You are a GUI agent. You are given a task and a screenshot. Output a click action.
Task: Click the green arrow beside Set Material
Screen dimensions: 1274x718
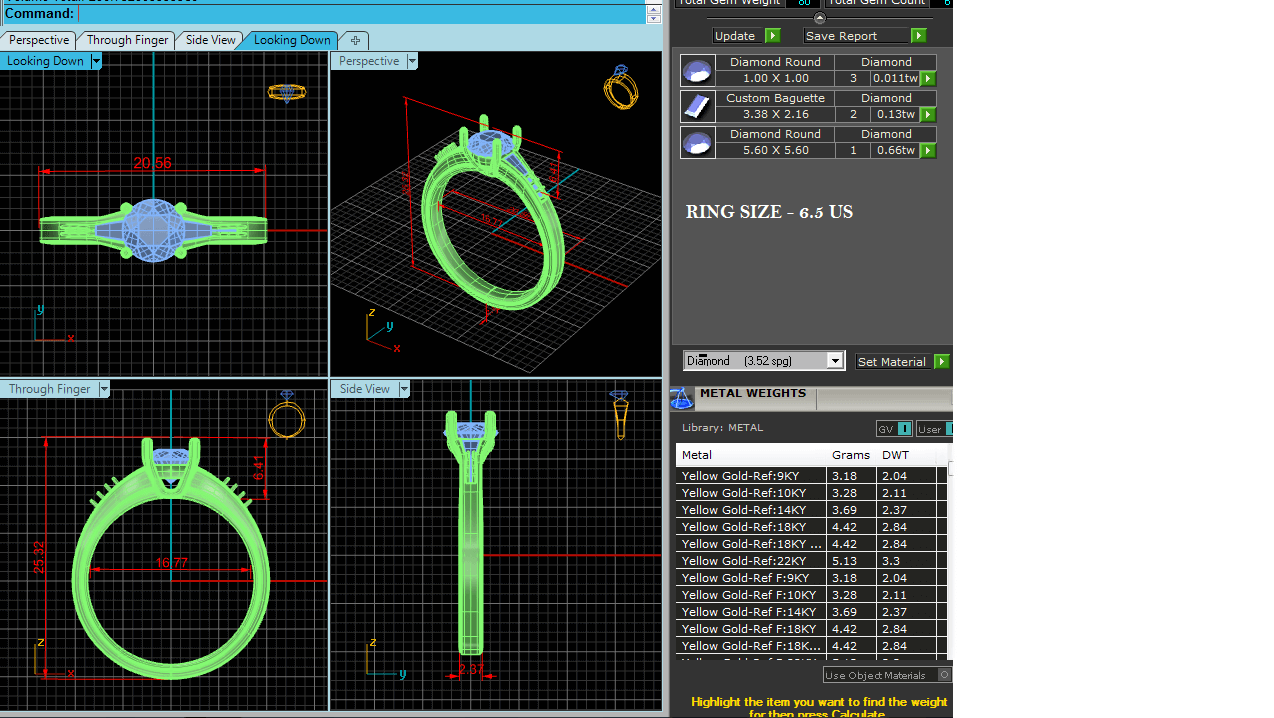point(942,362)
